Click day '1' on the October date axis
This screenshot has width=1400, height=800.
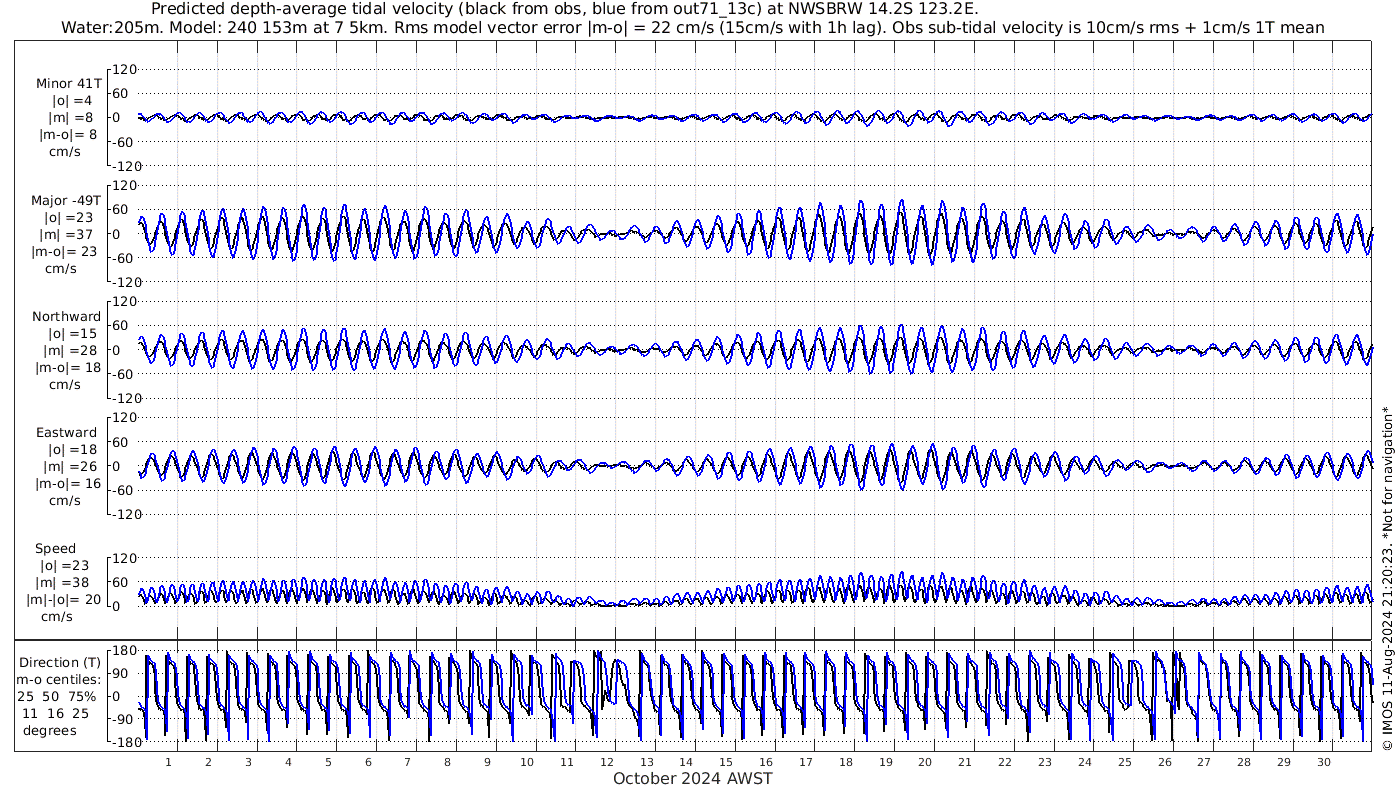coord(169,762)
